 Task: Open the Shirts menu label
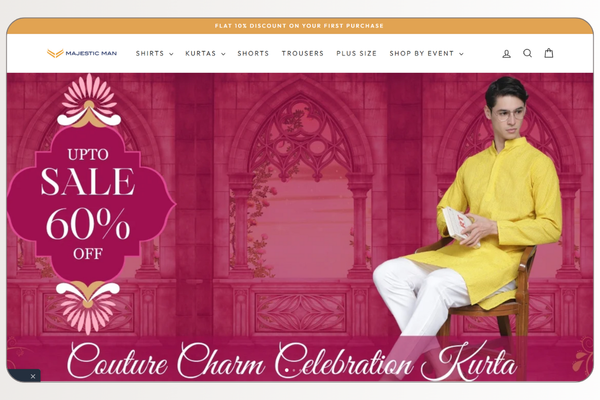(150, 54)
